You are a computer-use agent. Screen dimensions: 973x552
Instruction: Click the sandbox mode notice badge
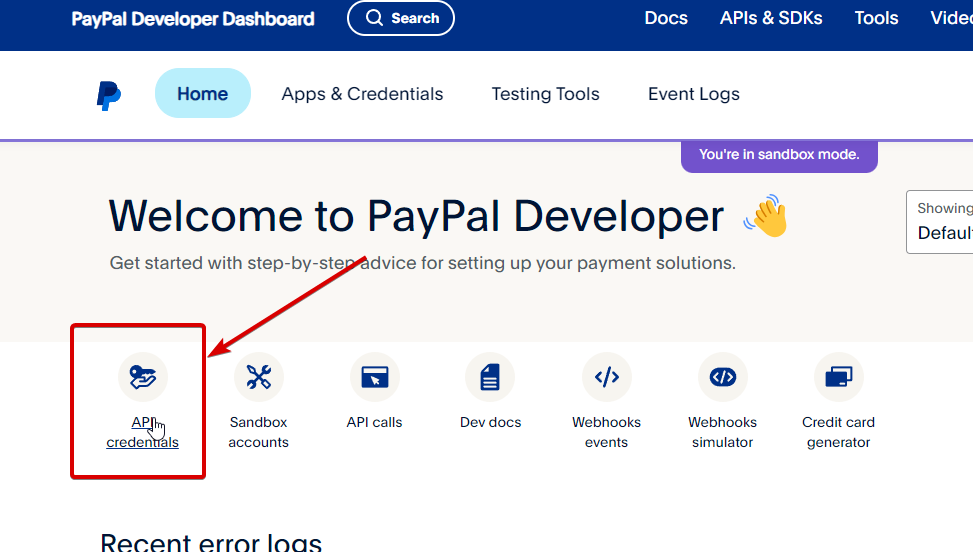tap(778, 155)
